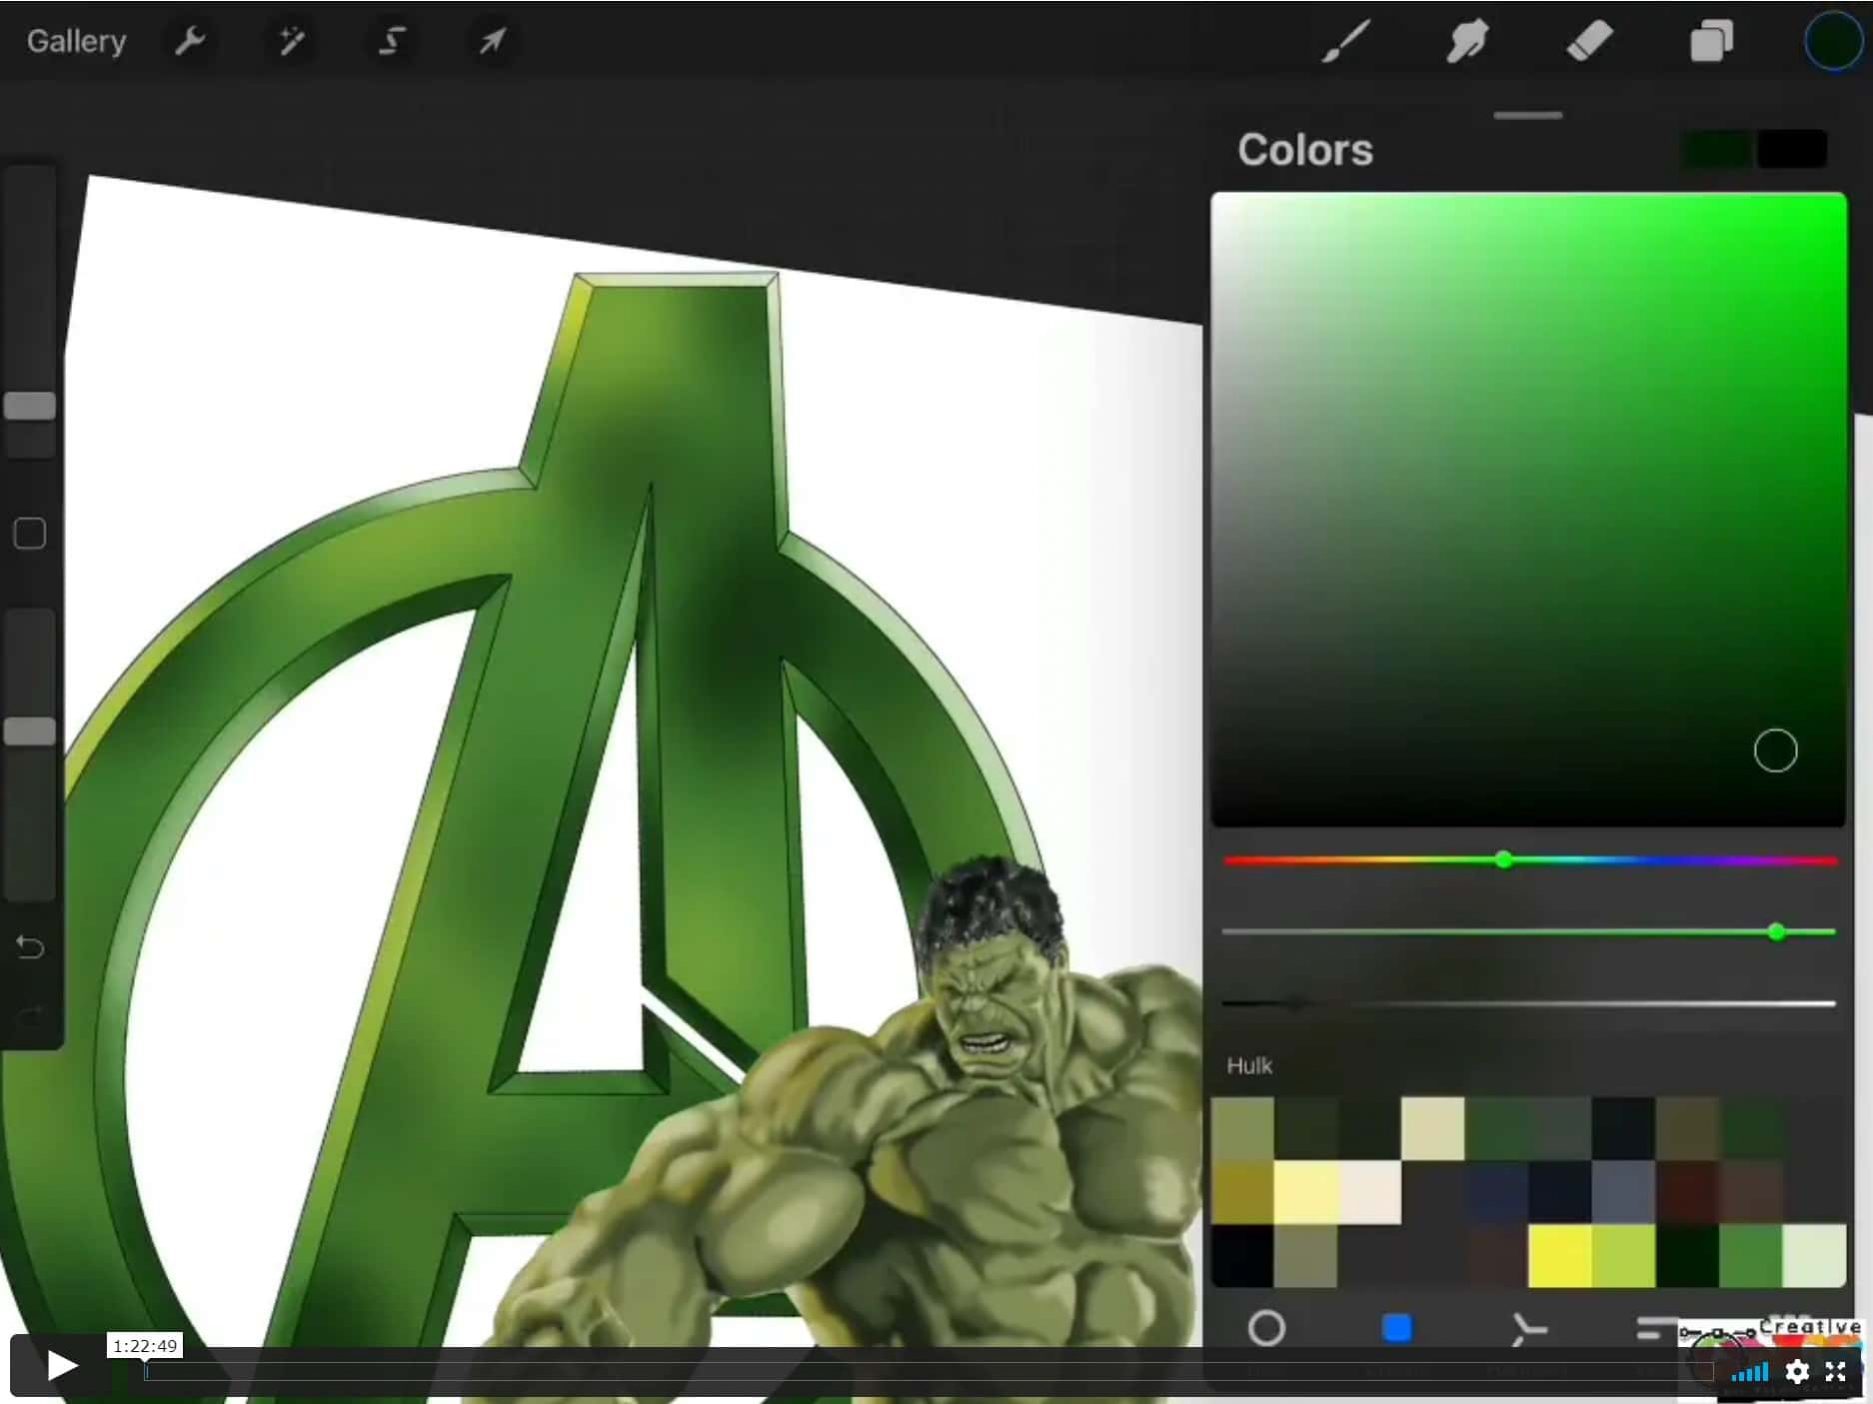
Task: Switch to the Disc color picker
Action: [x=1268, y=1330]
